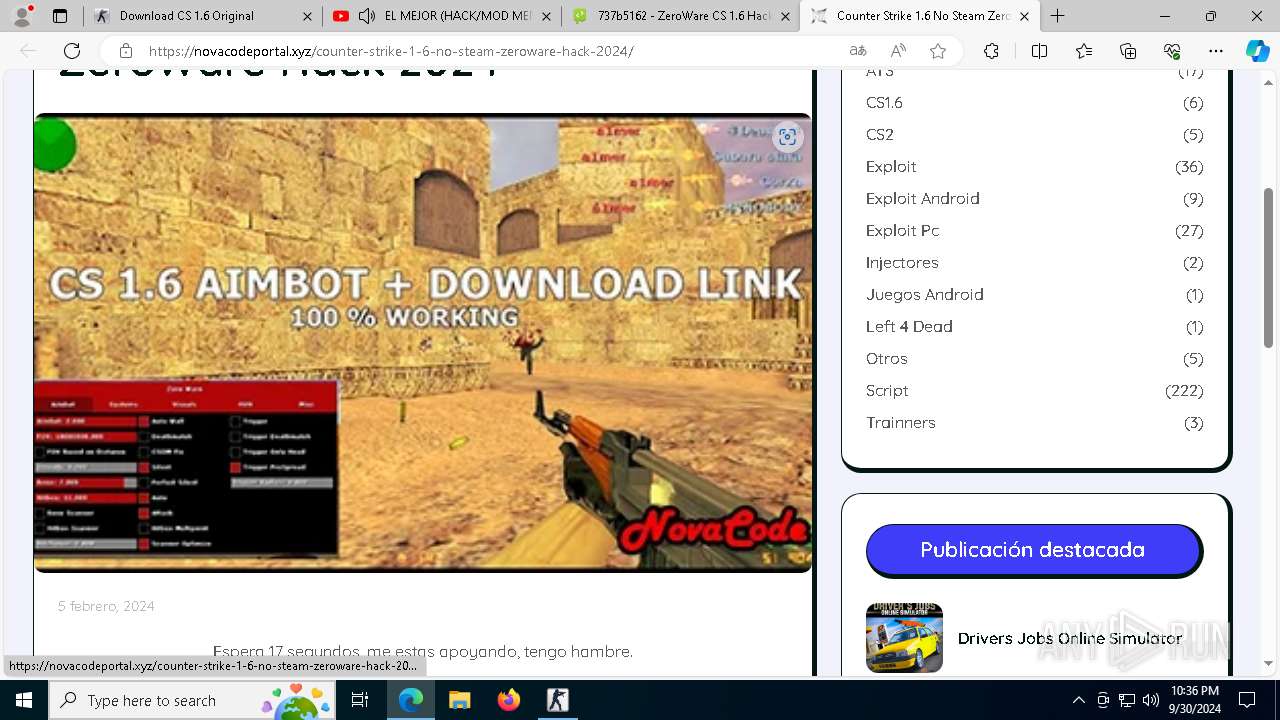Close the Download CS 1.6 Original tab
Image resolution: width=1280 pixels, height=720 pixels.
coord(307,16)
